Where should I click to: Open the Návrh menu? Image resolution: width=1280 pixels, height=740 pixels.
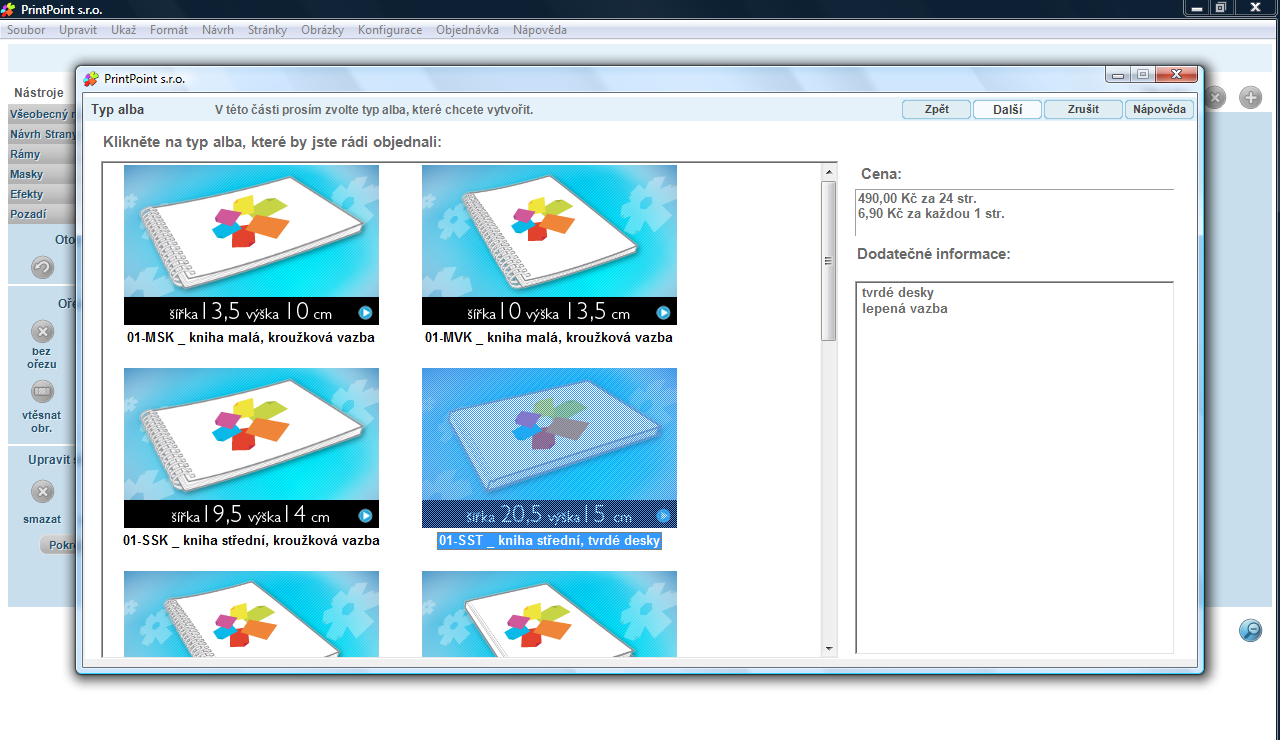[x=218, y=30]
